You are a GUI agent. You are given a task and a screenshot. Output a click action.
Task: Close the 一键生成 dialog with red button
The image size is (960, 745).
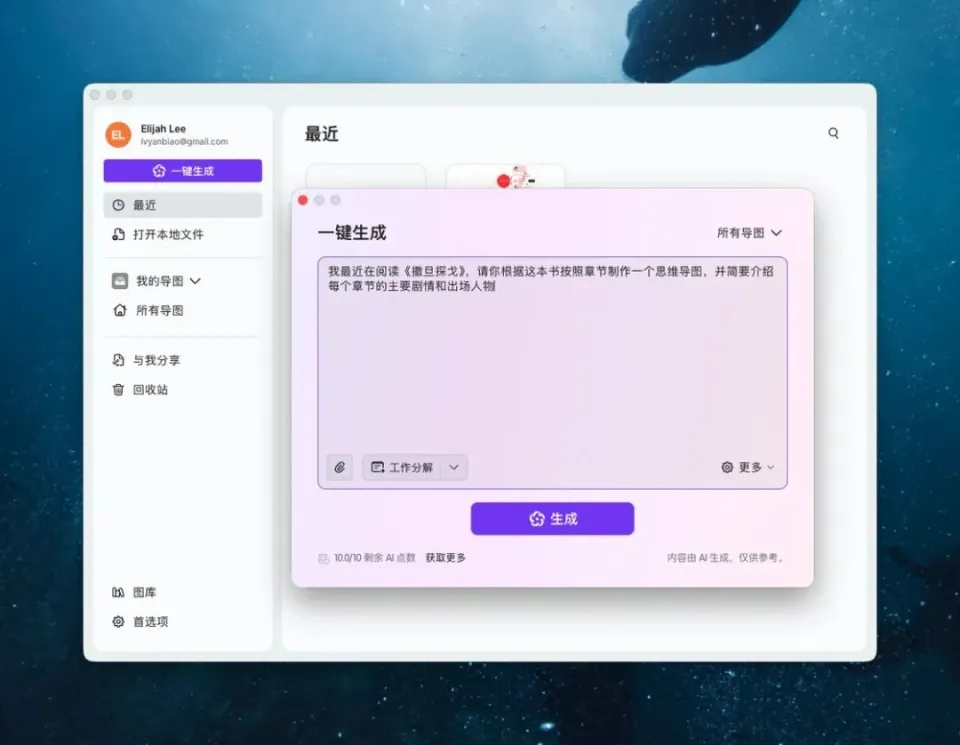pyautogui.click(x=303, y=200)
